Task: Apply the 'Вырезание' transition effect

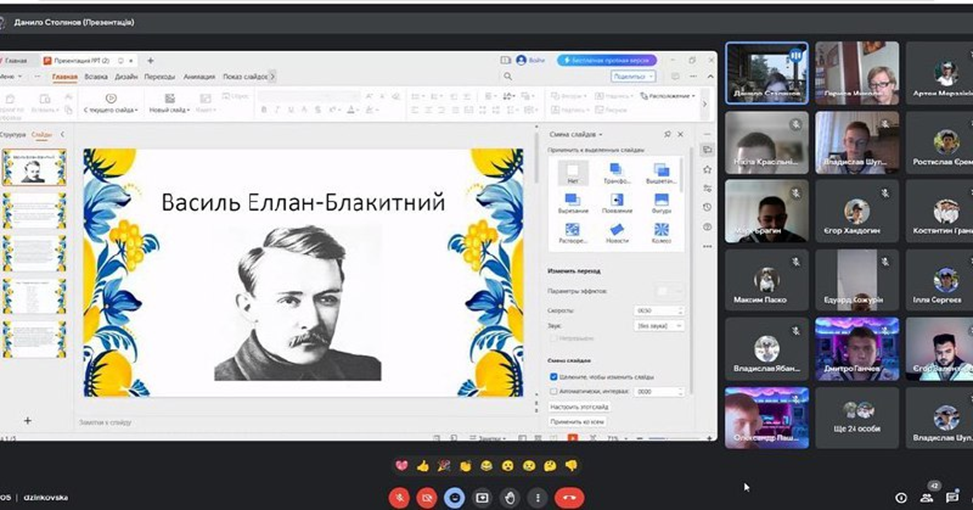Action: pyautogui.click(x=573, y=203)
